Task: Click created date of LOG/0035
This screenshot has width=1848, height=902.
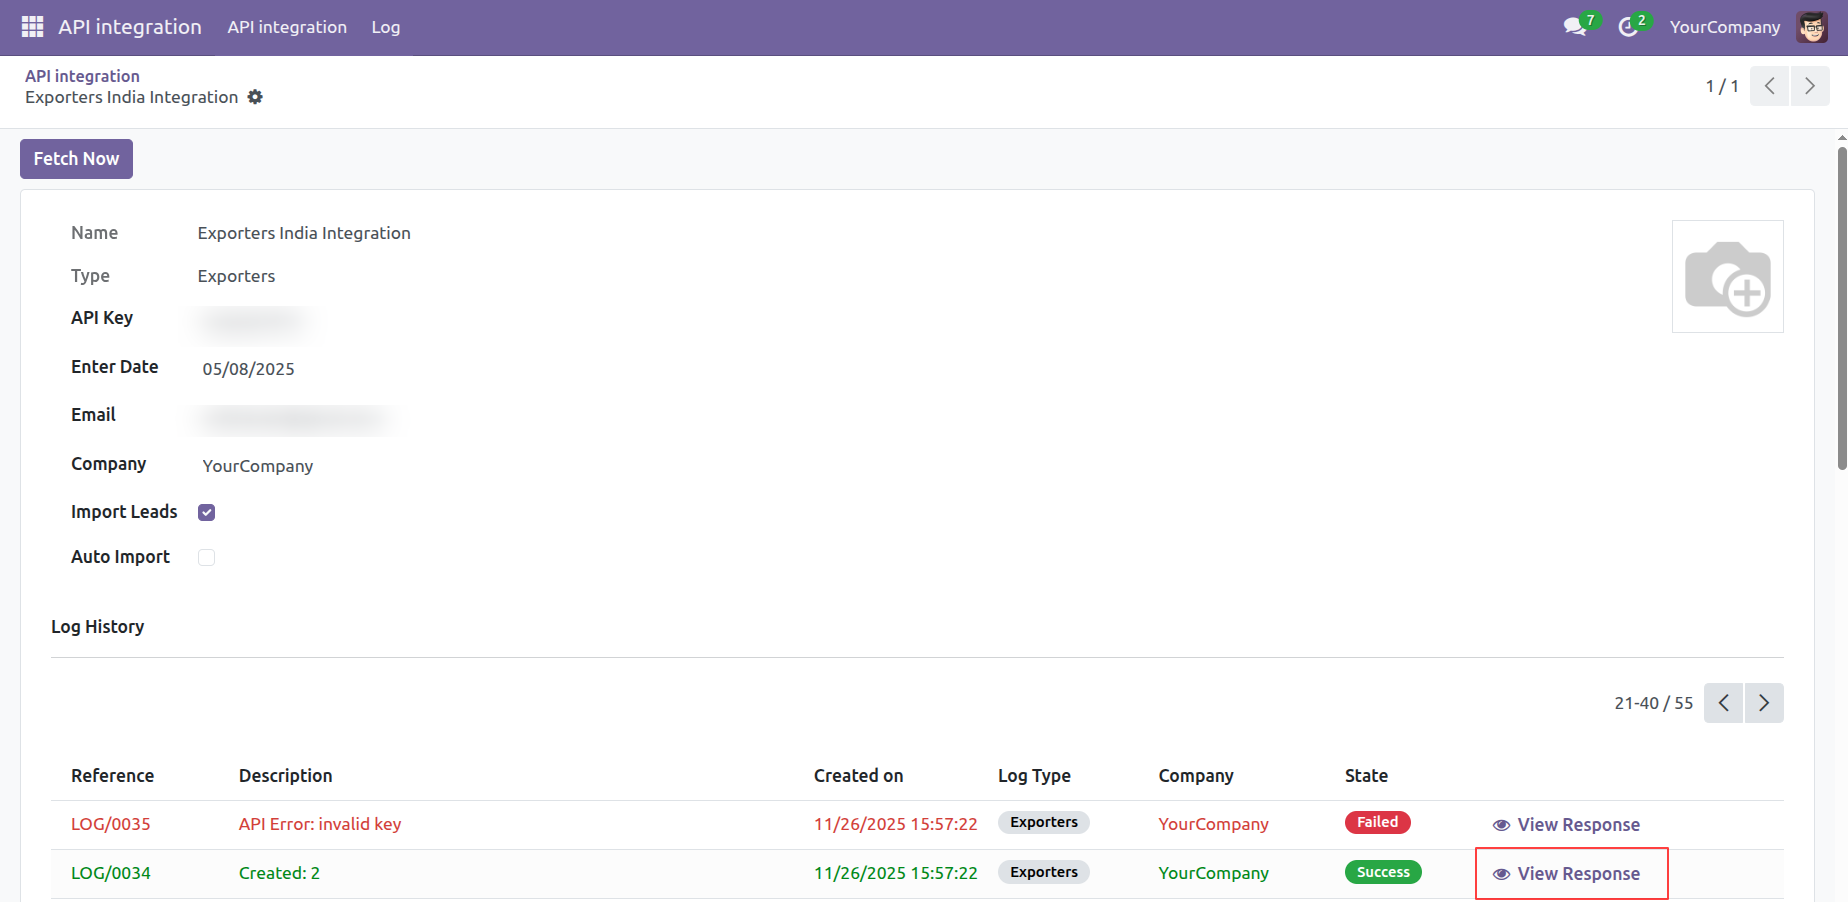Action: [896, 824]
